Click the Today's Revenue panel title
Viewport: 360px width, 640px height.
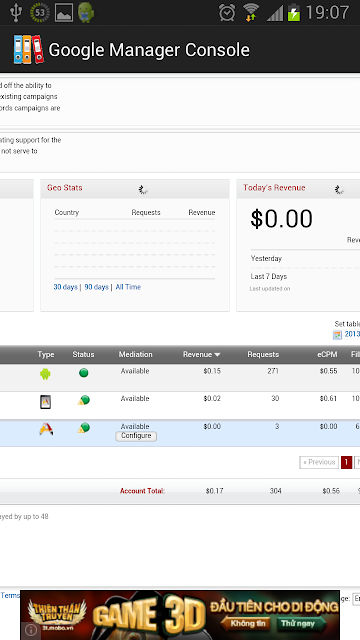(x=274, y=188)
